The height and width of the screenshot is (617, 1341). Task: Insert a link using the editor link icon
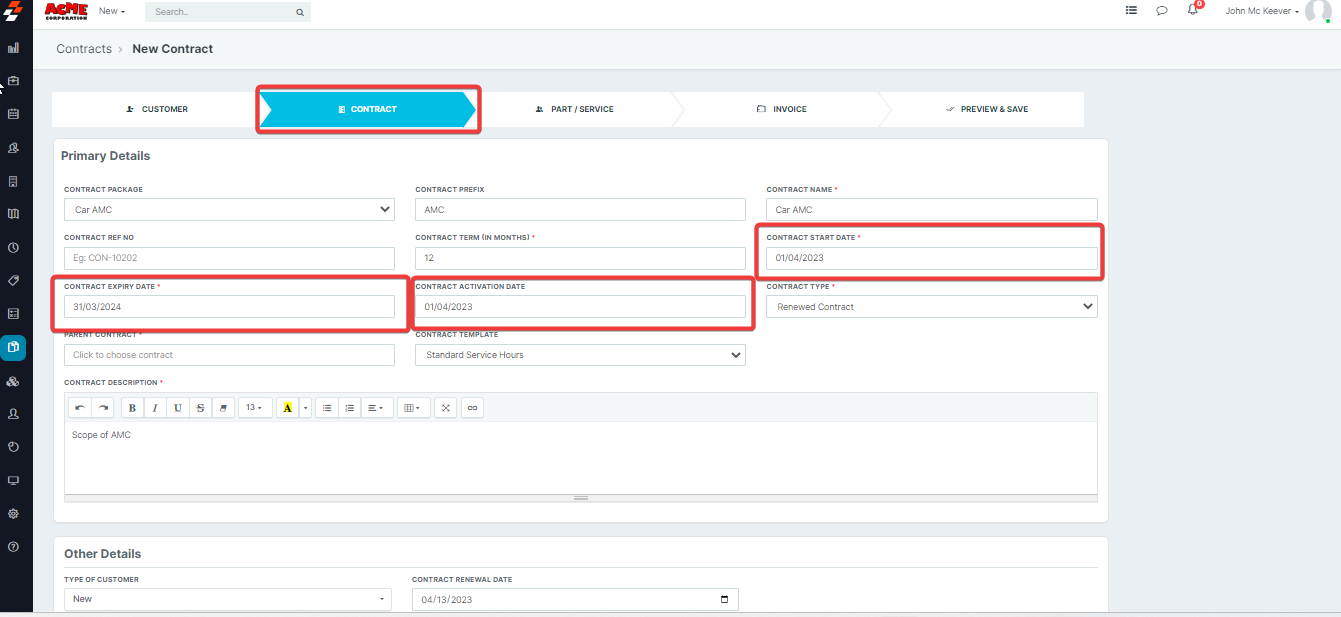473,408
